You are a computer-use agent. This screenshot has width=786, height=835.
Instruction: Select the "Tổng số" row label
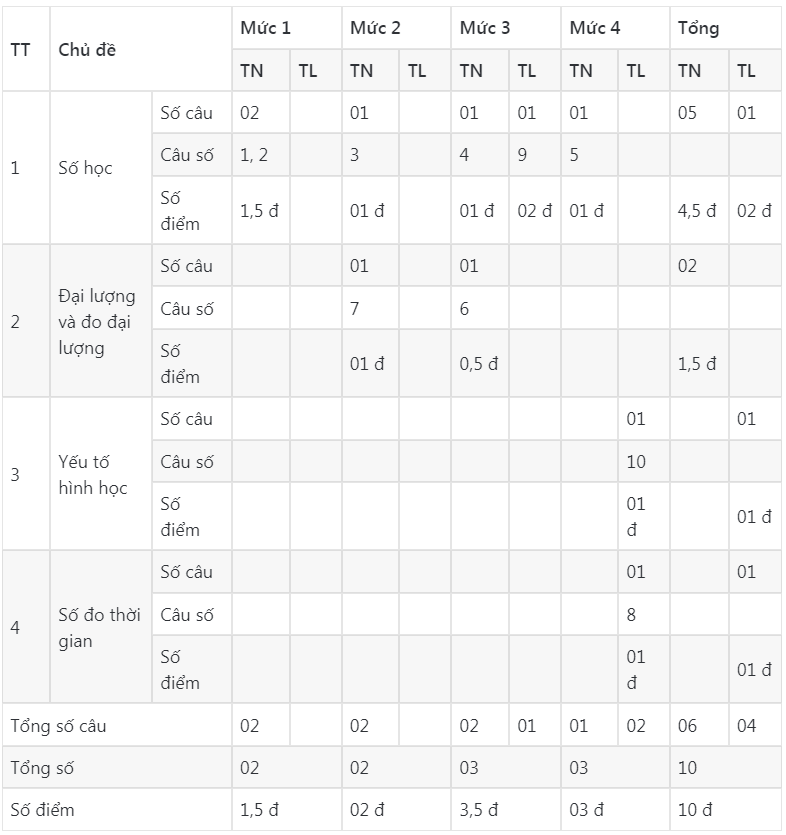point(117,767)
